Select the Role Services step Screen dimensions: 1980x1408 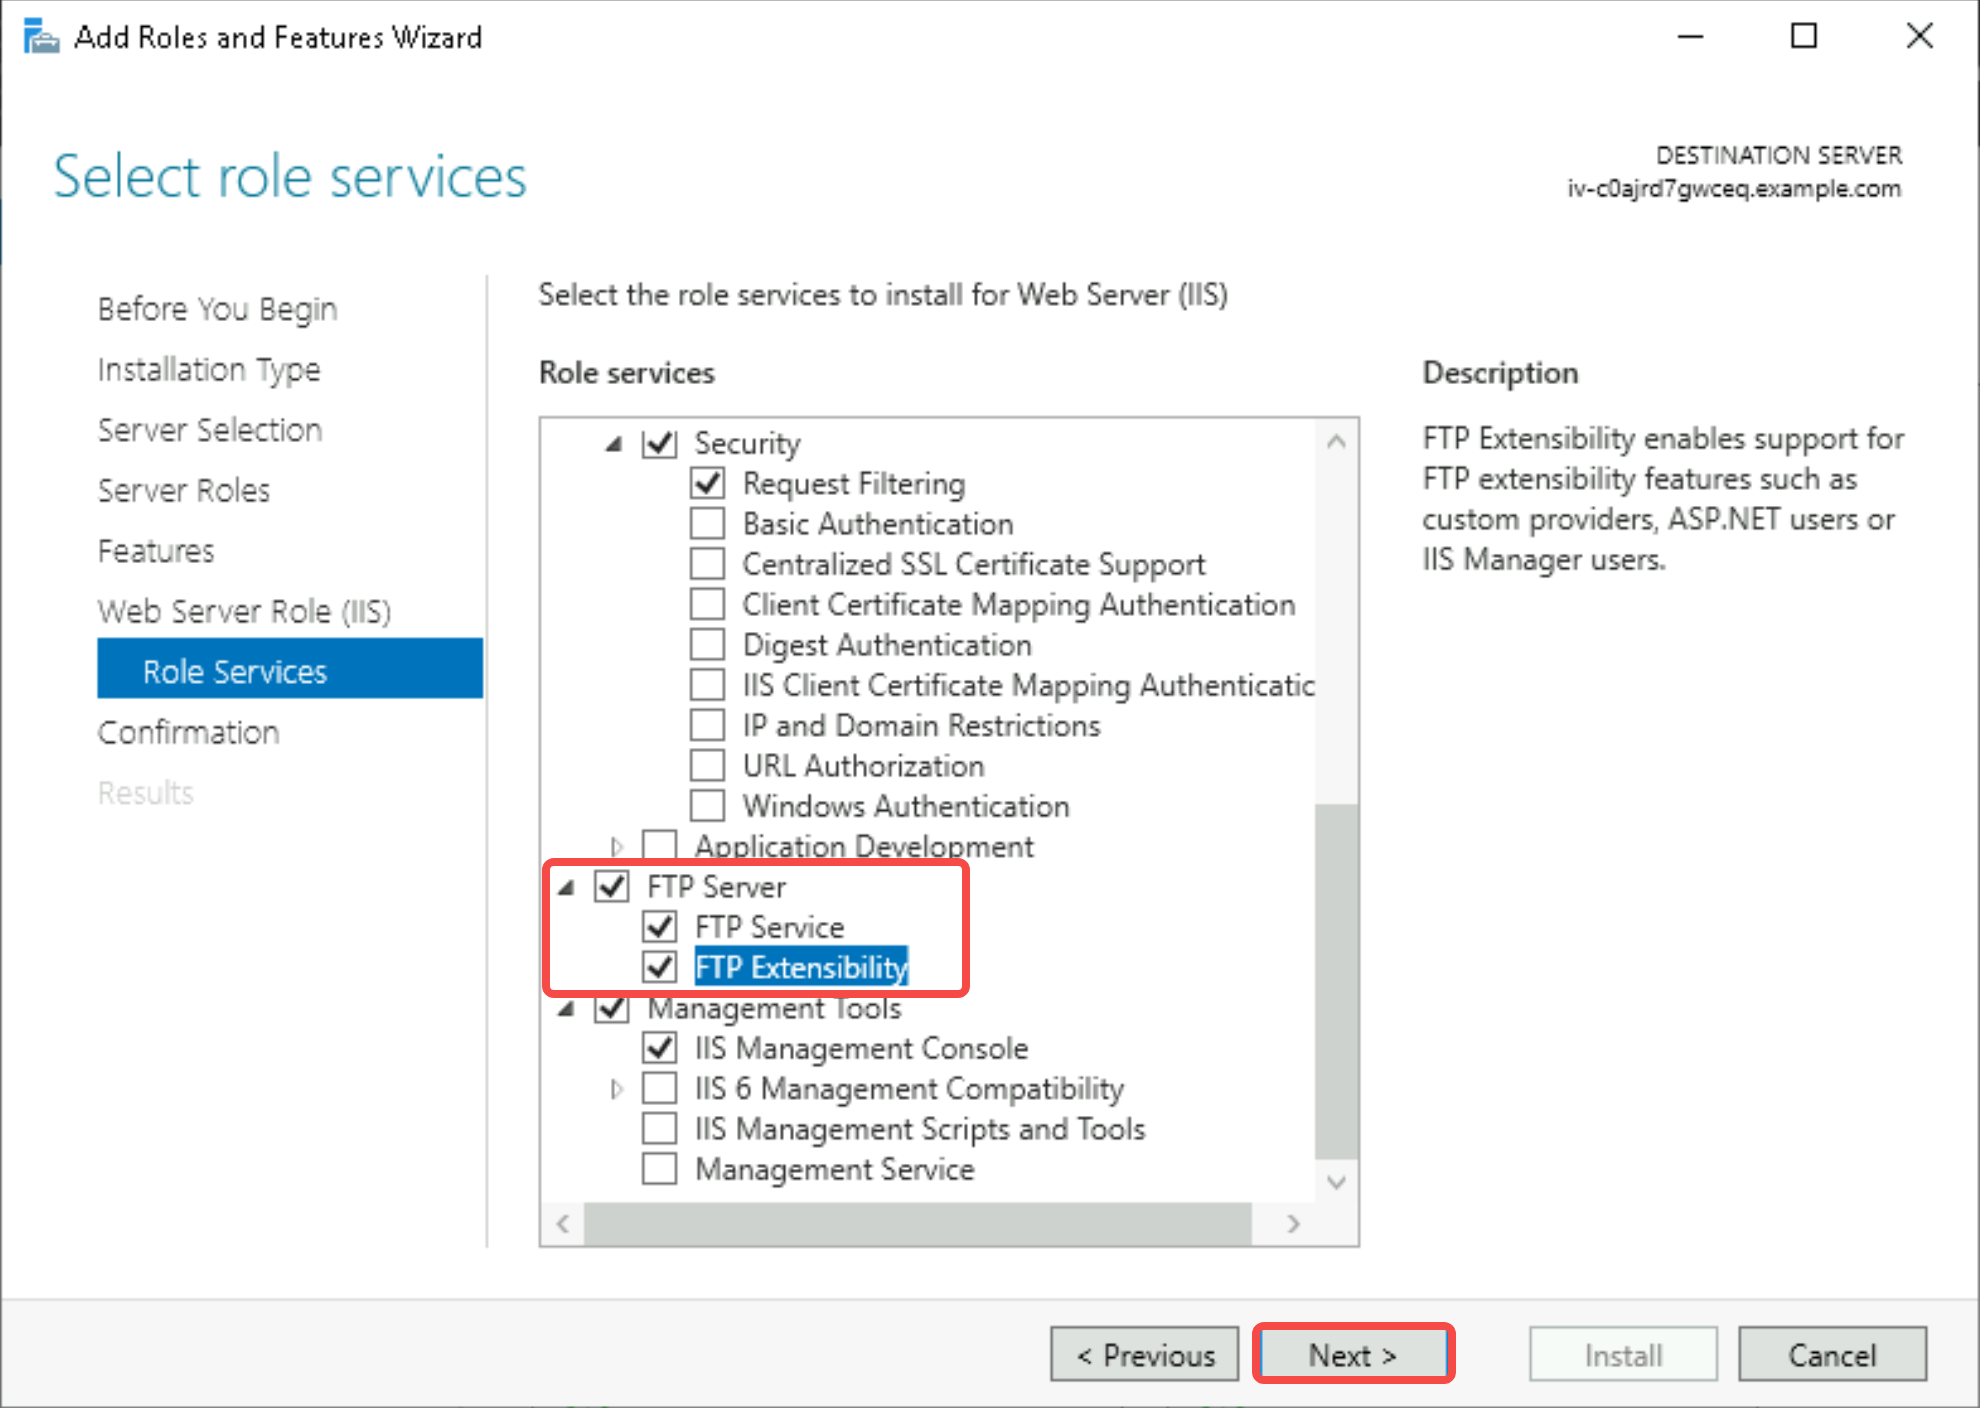coord(290,668)
